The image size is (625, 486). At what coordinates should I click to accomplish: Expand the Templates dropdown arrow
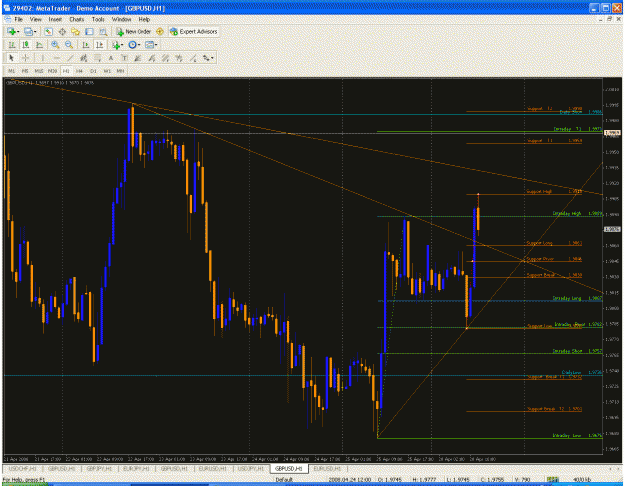tap(156, 45)
